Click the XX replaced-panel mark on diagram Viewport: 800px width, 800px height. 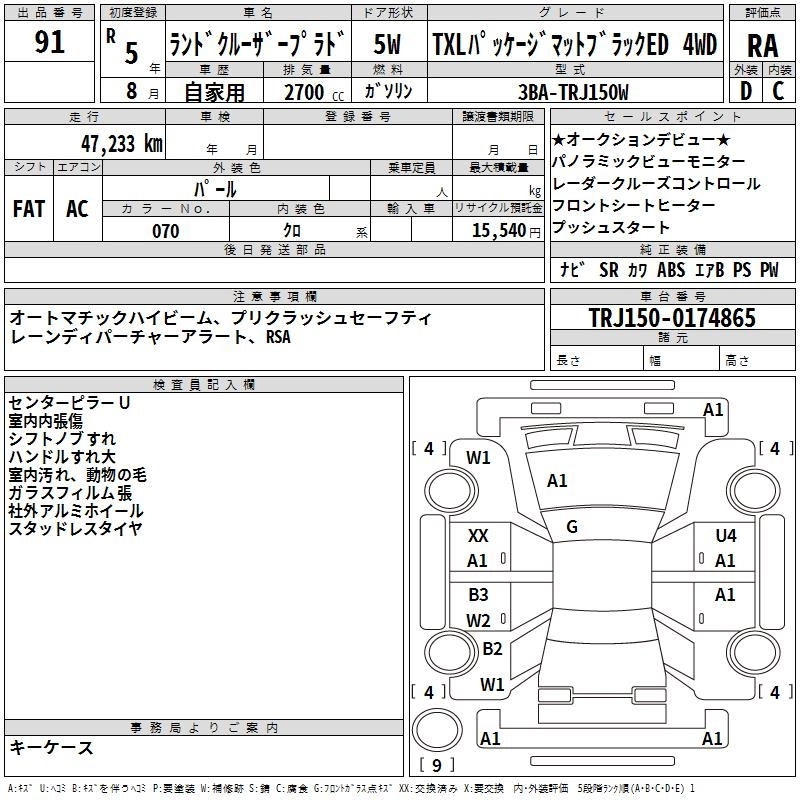click(478, 536)
